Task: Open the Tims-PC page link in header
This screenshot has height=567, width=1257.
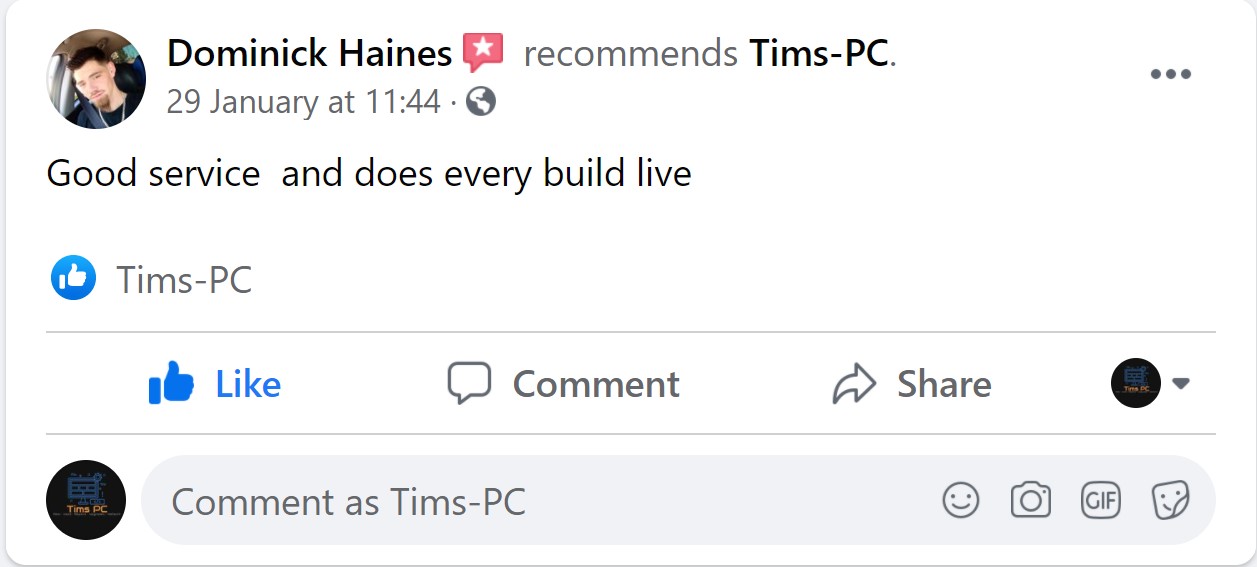Action: (x=819, y=53)
